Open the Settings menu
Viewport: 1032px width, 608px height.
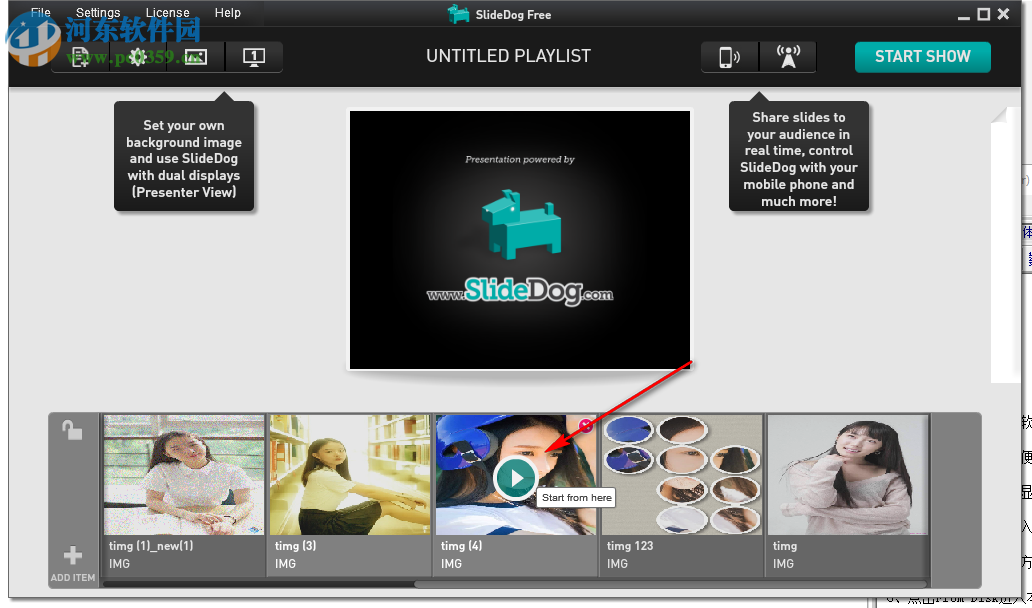click(x=98, y=13)
